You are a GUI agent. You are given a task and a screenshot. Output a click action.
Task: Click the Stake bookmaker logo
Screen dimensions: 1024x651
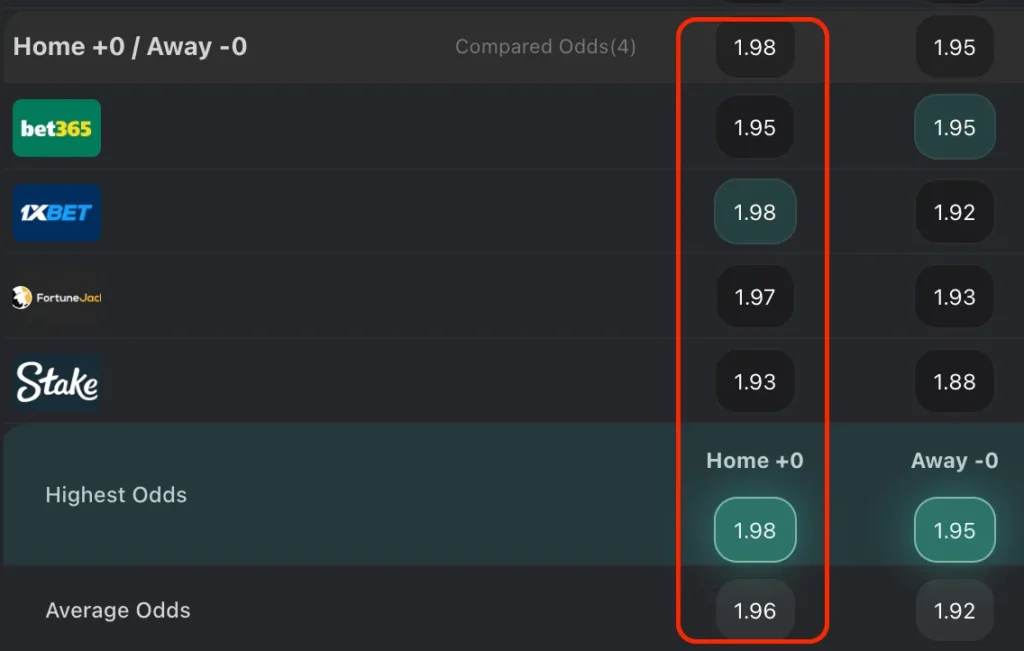coord(56,381)
